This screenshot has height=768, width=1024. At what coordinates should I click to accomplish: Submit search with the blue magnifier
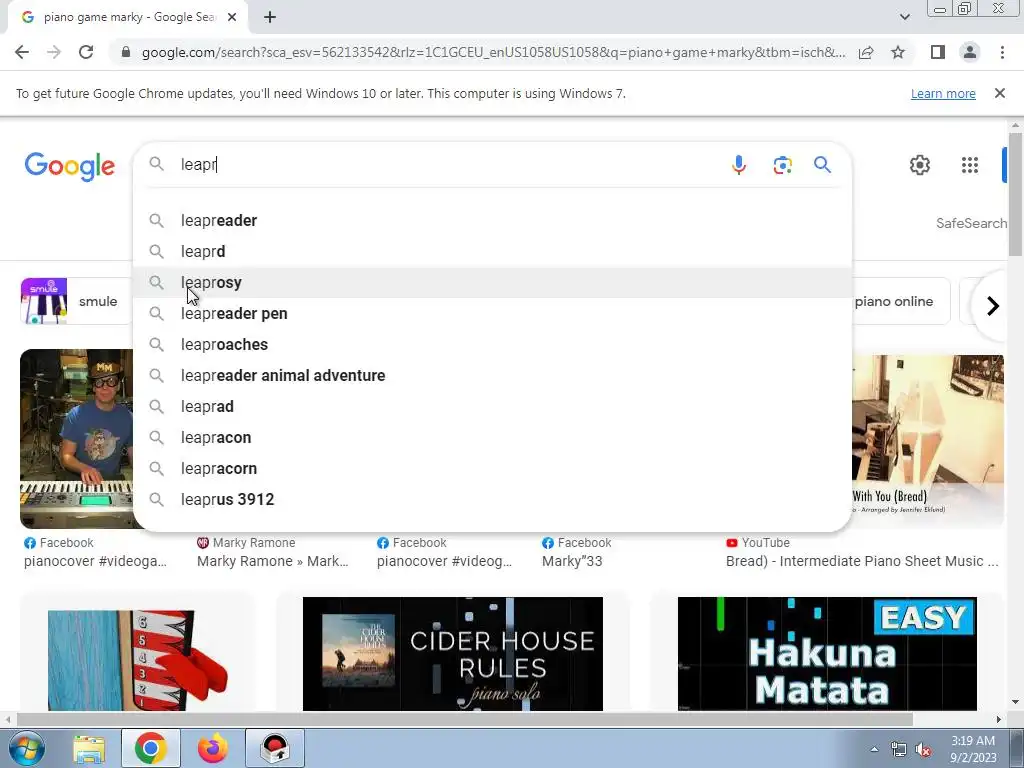tap(822, 165)
